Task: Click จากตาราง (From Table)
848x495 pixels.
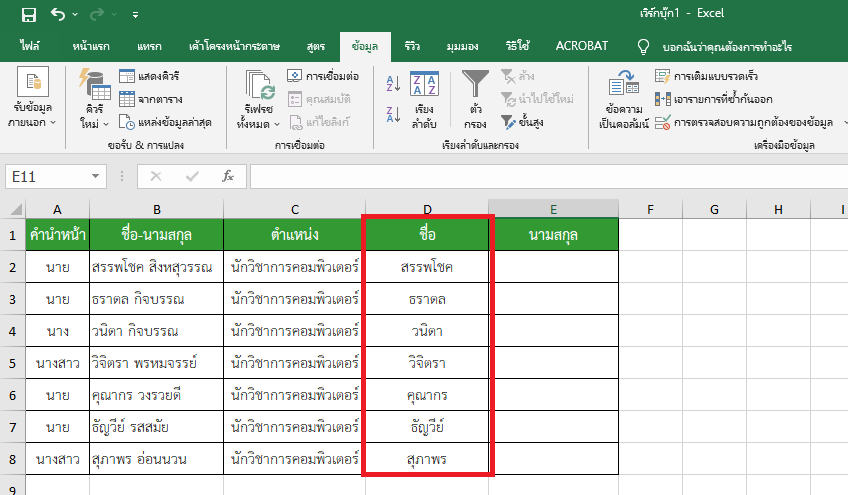Action: (150, 99)
